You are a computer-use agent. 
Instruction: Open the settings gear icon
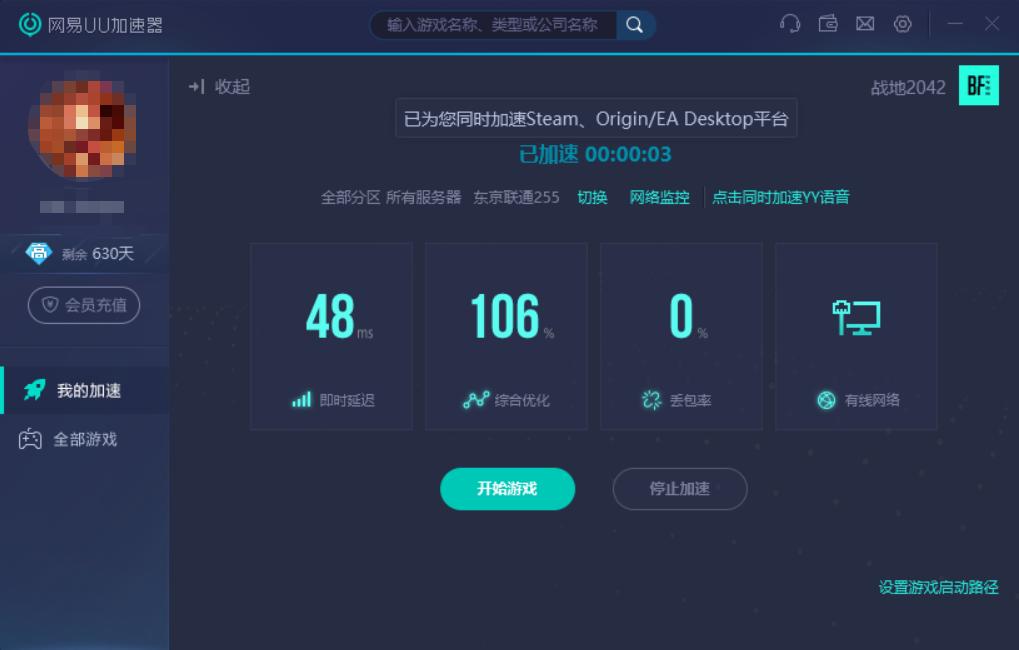(x=901, y=23)
